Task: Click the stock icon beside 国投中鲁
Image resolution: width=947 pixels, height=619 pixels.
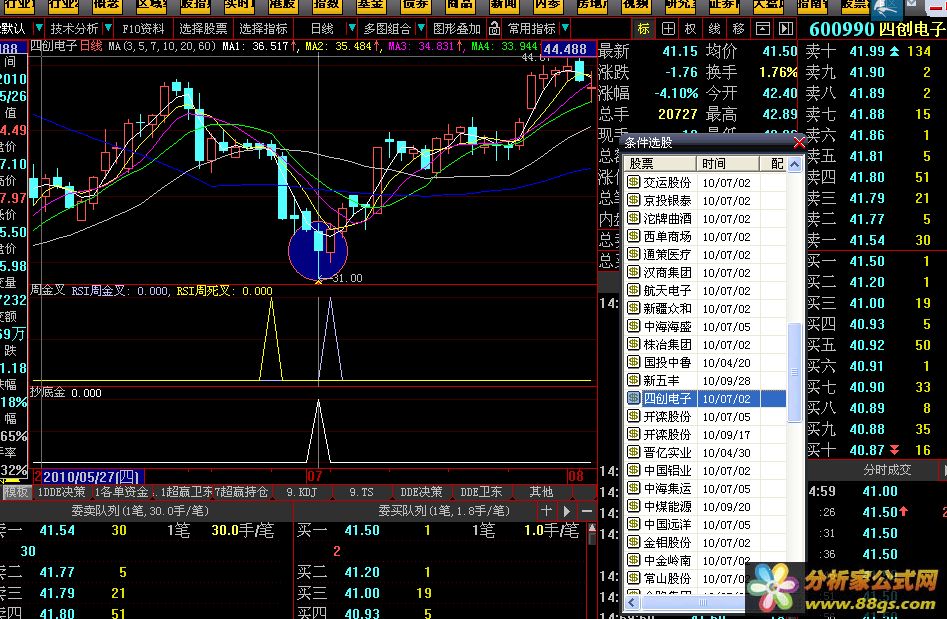Action: coord(633,362)
